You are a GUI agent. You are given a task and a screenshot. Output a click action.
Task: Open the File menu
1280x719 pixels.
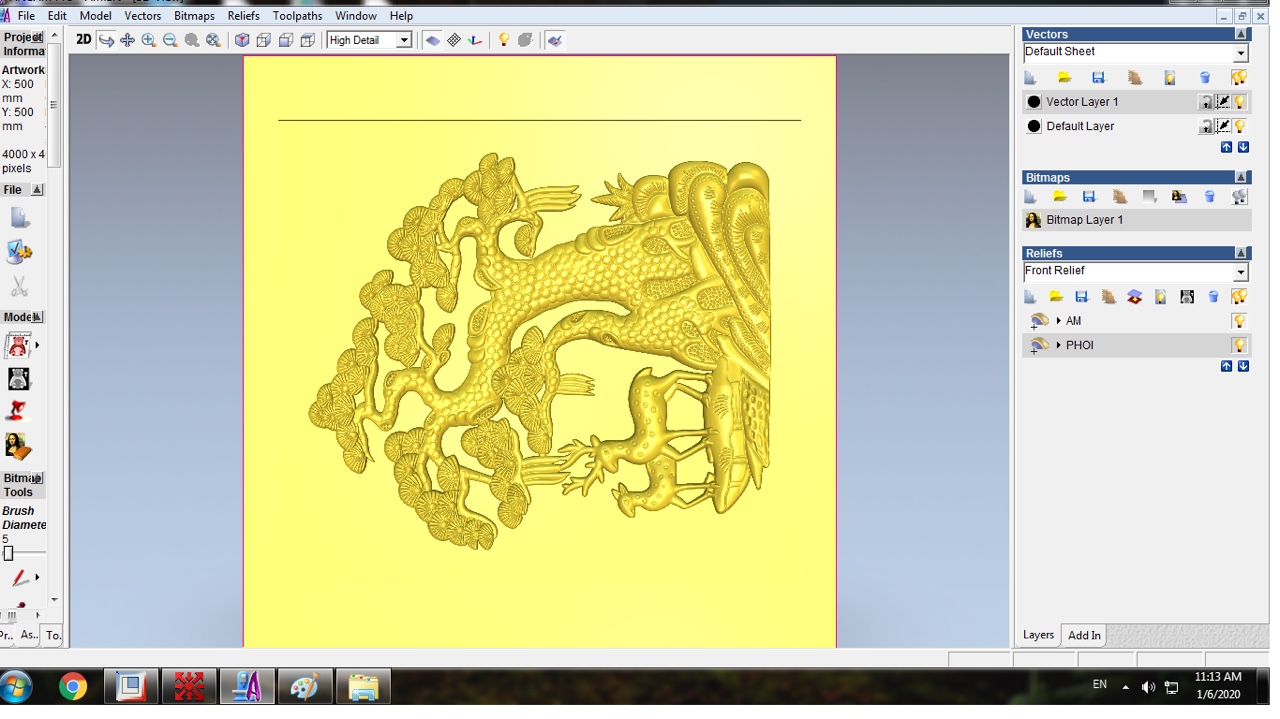click(x=26, y=16)
